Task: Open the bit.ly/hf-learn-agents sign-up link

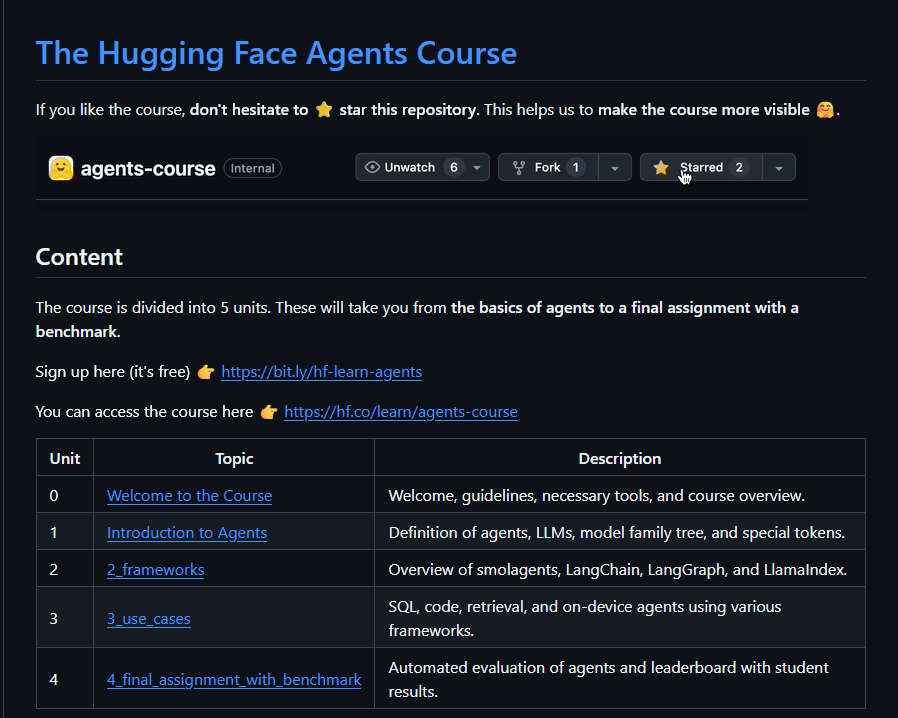Action: 321,372
